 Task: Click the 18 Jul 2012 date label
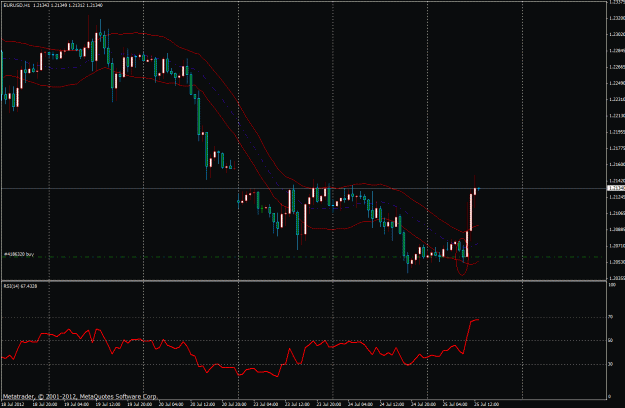pos(13,404)
